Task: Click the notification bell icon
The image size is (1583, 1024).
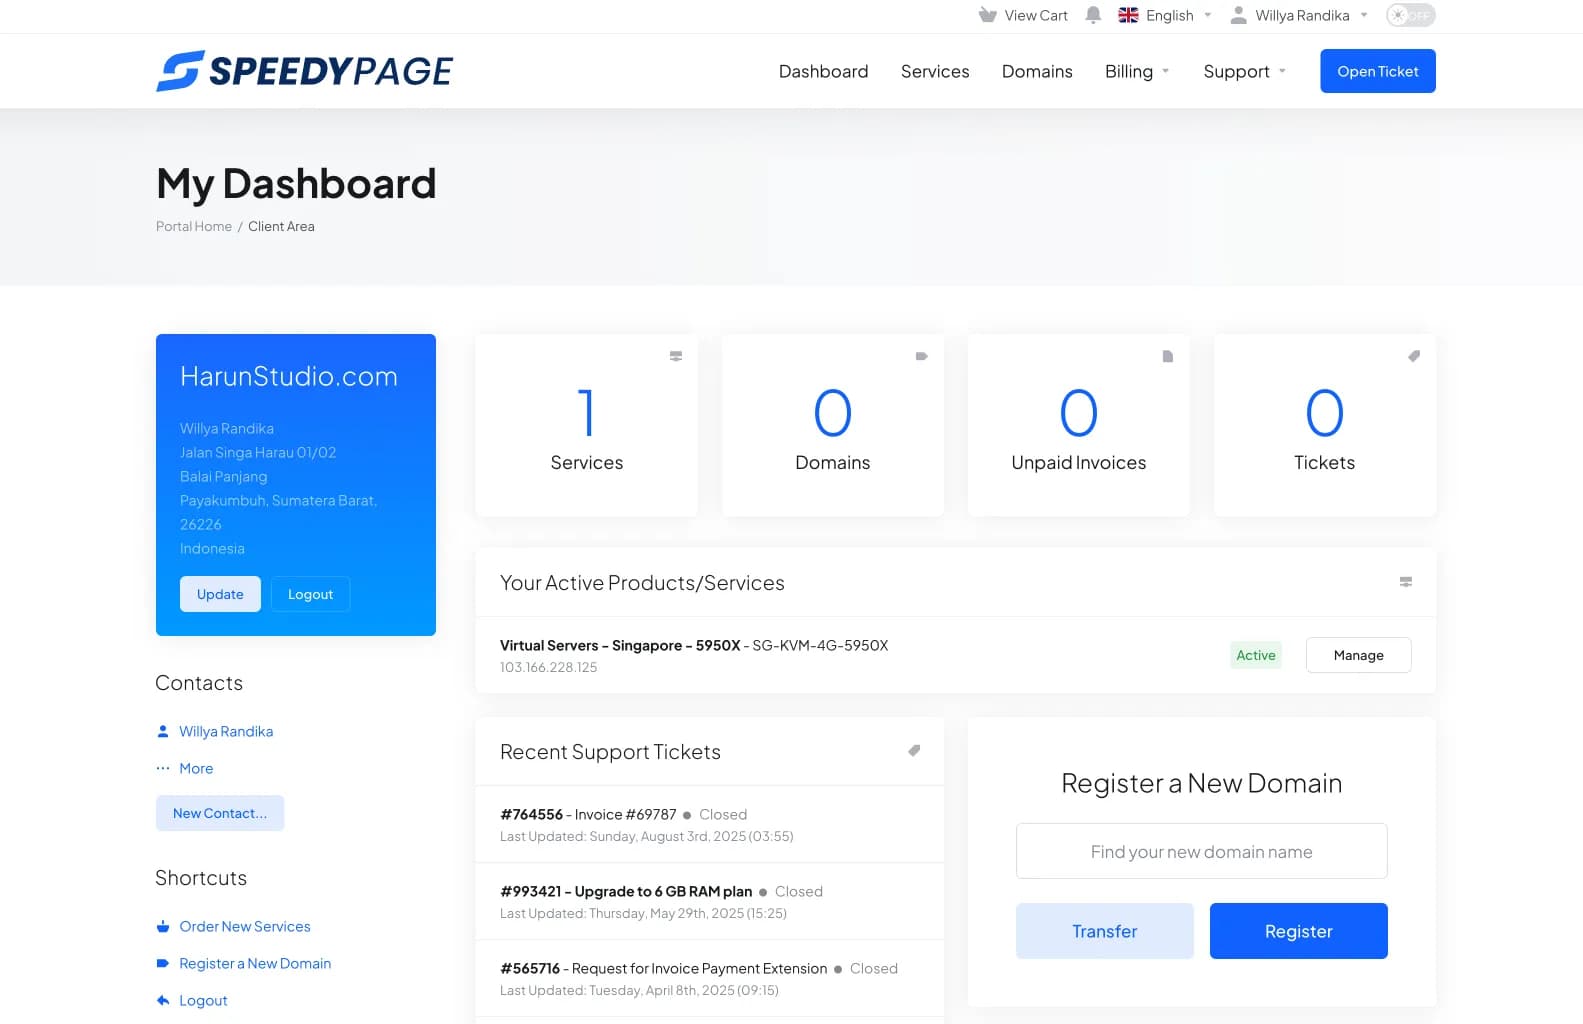Action: pyautogui.click(x=1093, y=15)
